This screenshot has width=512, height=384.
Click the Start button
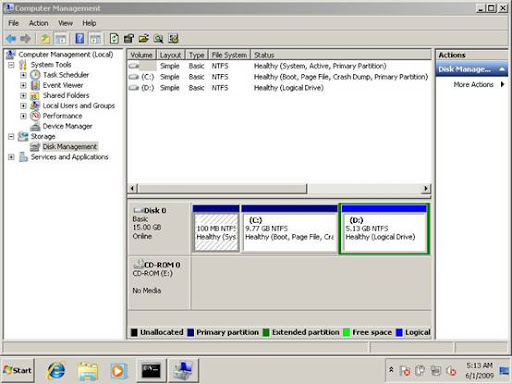point(17,370)
